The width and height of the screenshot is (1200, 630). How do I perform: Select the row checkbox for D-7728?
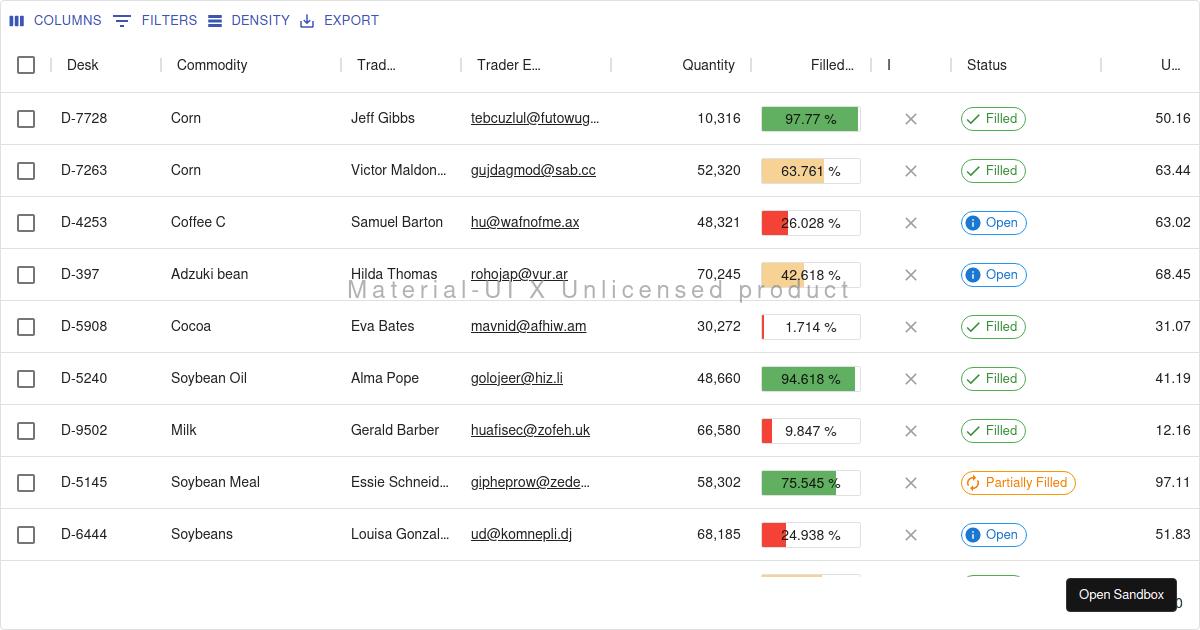pos(26,119)
